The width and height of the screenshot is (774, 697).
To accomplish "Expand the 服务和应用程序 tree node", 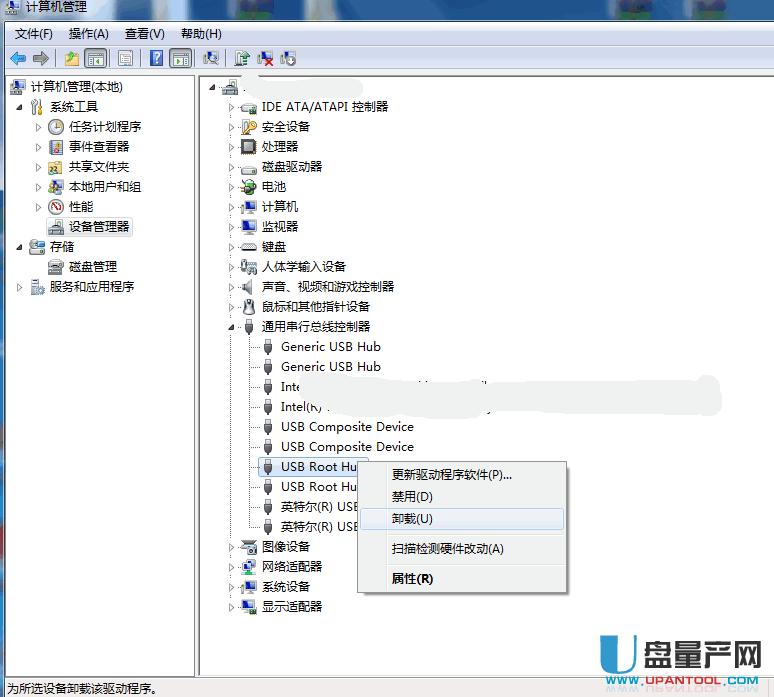I will pos(20,287).
